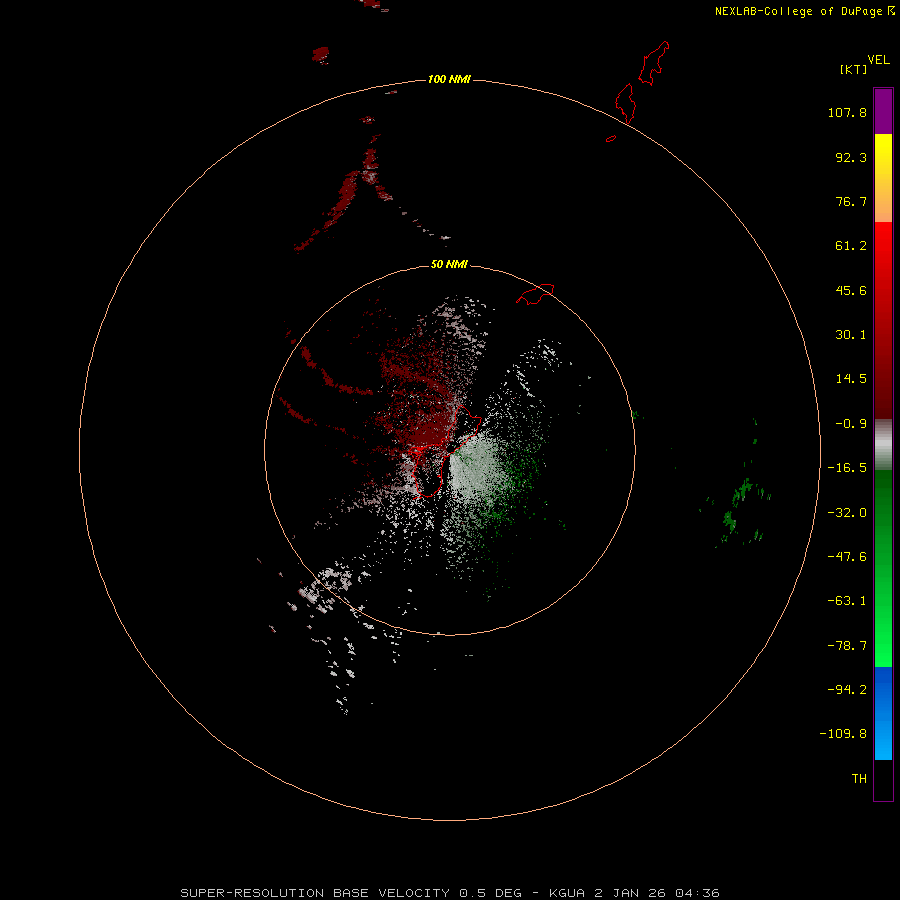Click the 107.8 legend value
Viewport: 900px width, 900px height.
pos(847,112)
